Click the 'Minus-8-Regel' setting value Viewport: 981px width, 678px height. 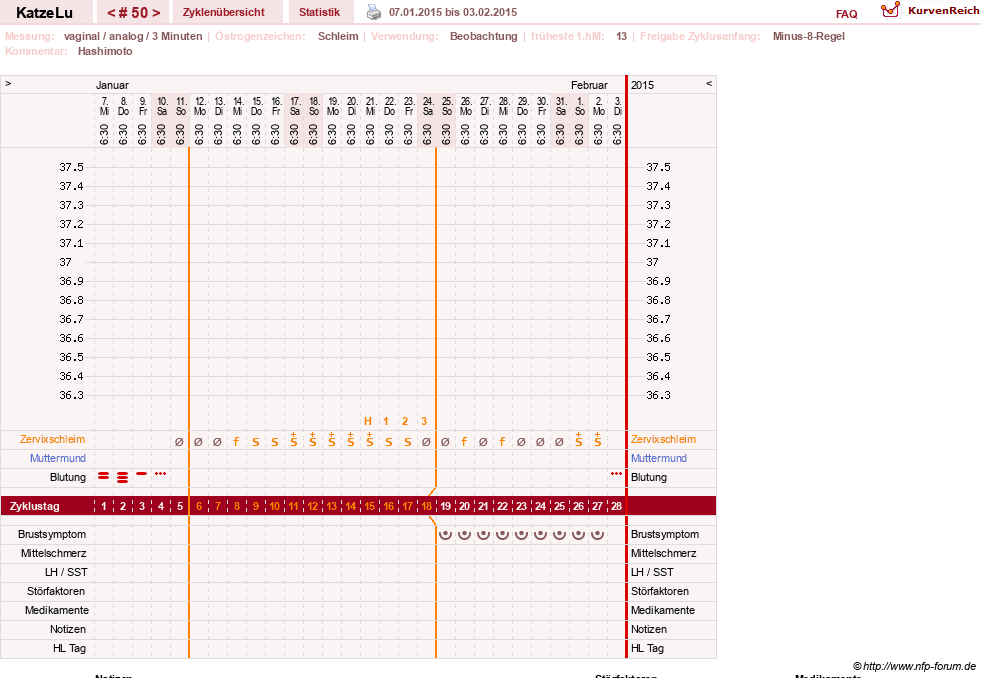point(808,36)
